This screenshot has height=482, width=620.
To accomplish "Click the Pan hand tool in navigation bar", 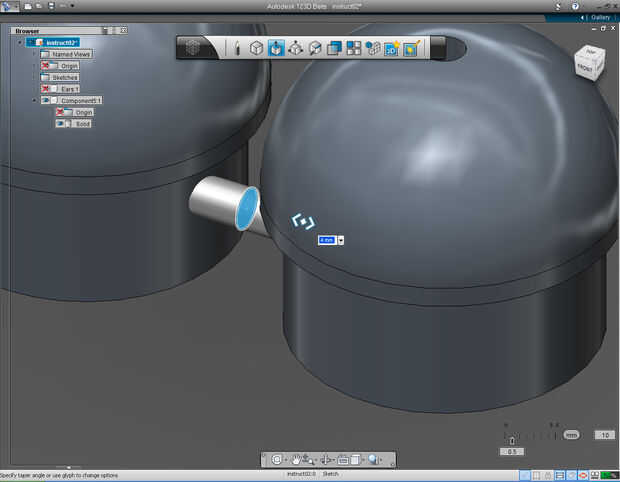I will tap(296, 459).
